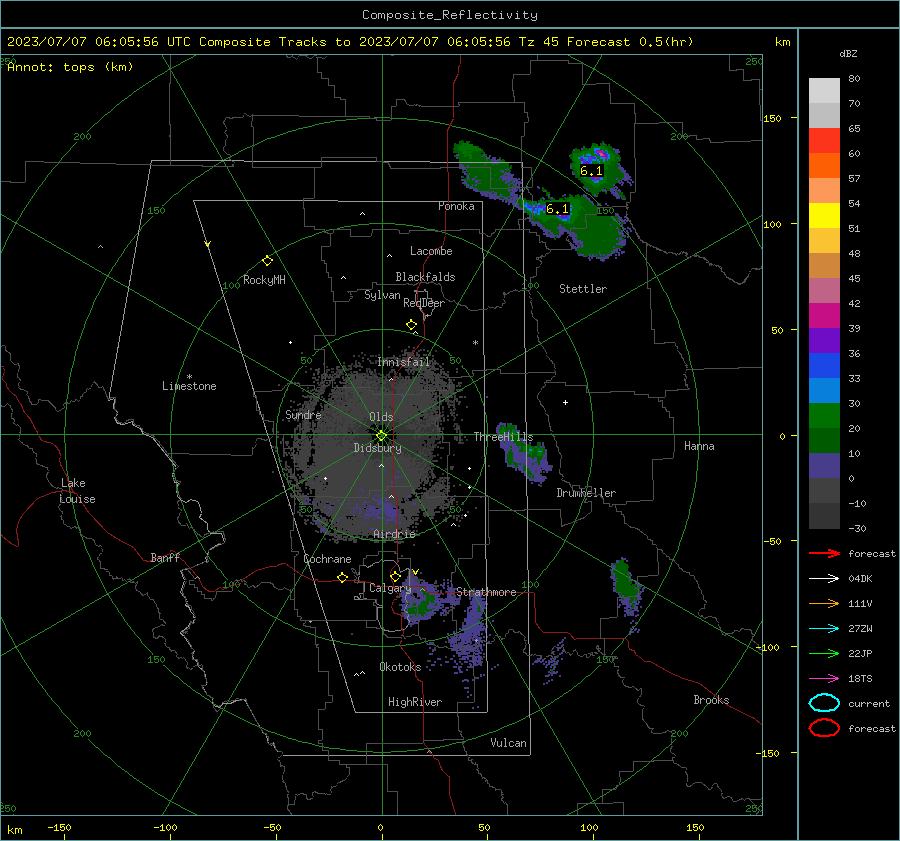Click the HighRiver label

click(415, 702)
